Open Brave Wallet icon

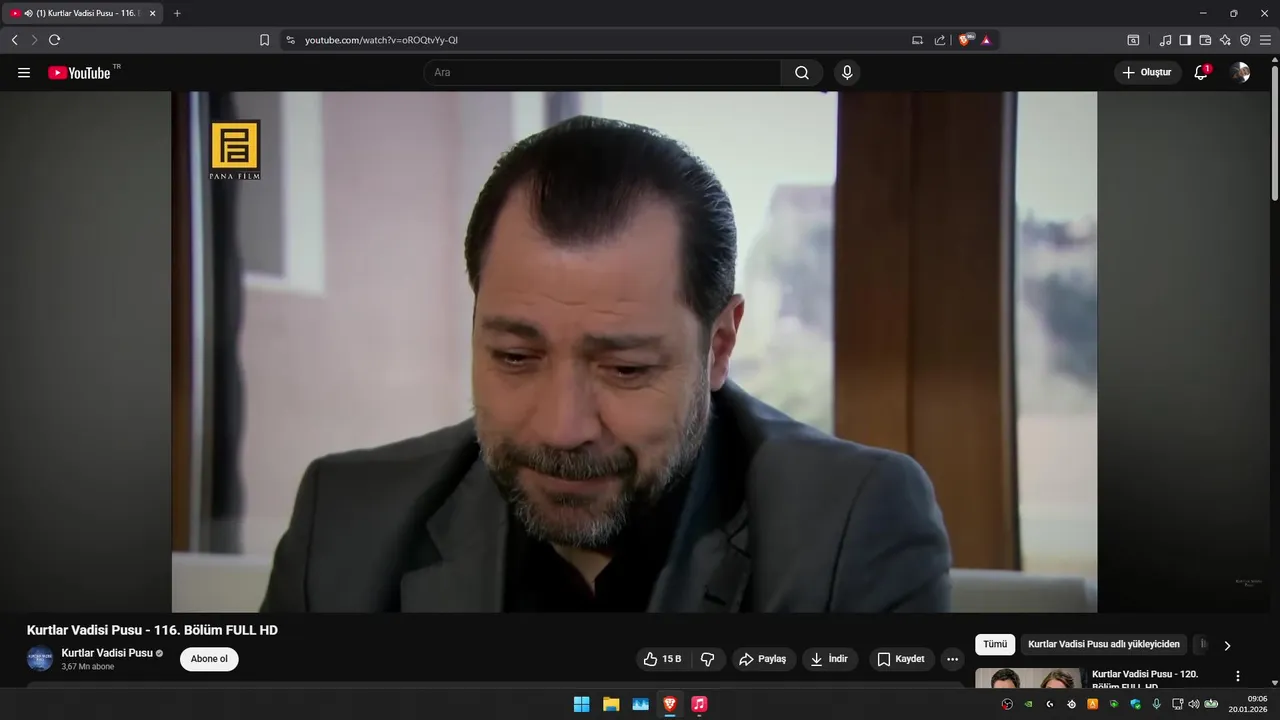pyautogui.click(x=1205, y=40)
